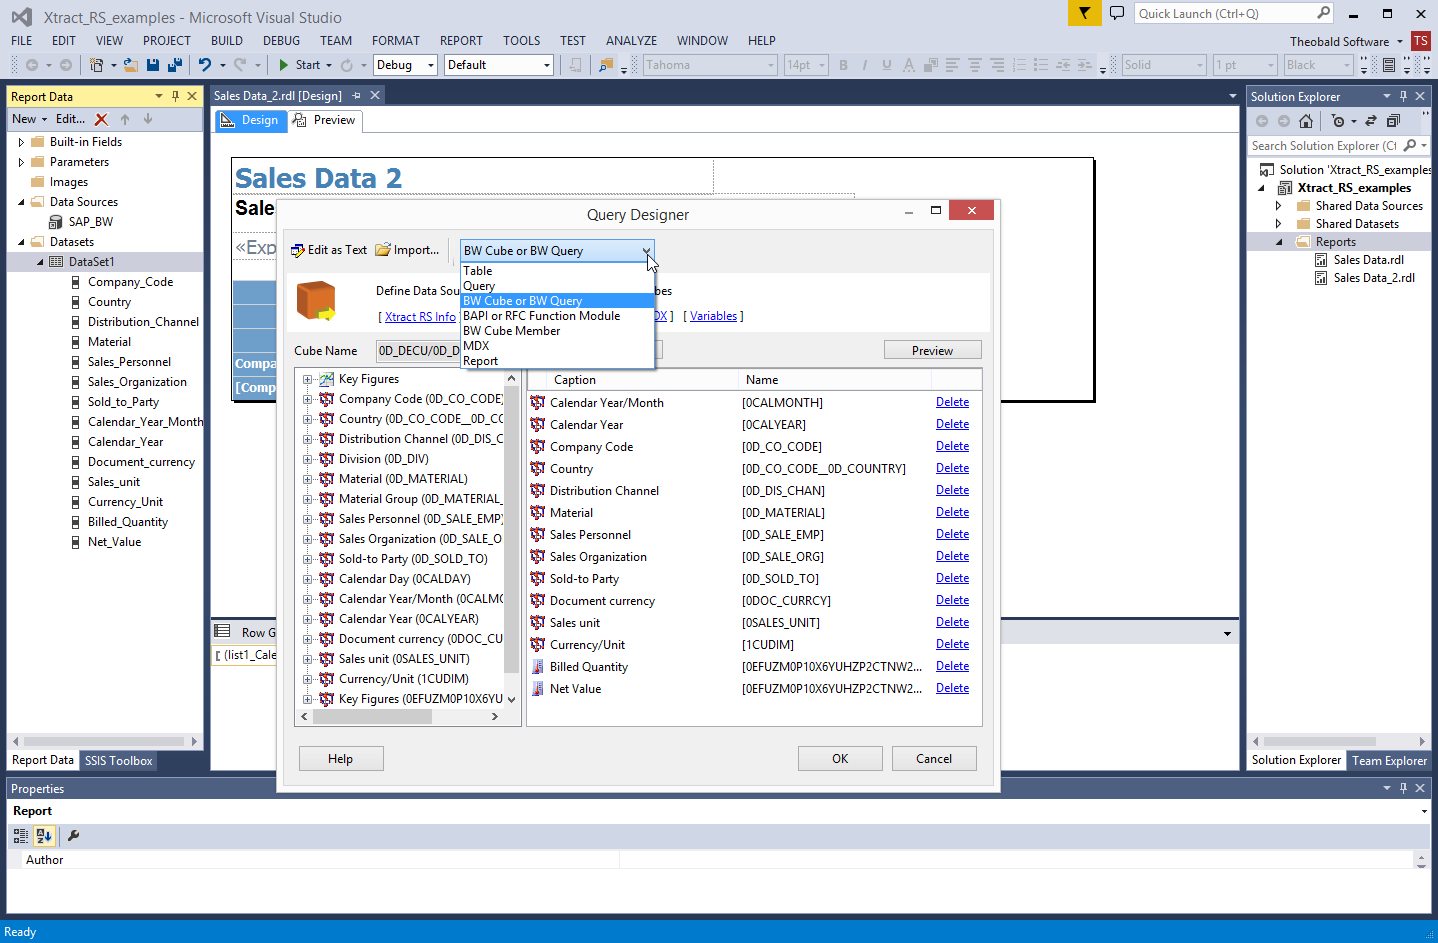Switch to the Team Explorer tab
Image resolution: width=1438 pixels, height=943 pixels.
(x=1389, y=761)
